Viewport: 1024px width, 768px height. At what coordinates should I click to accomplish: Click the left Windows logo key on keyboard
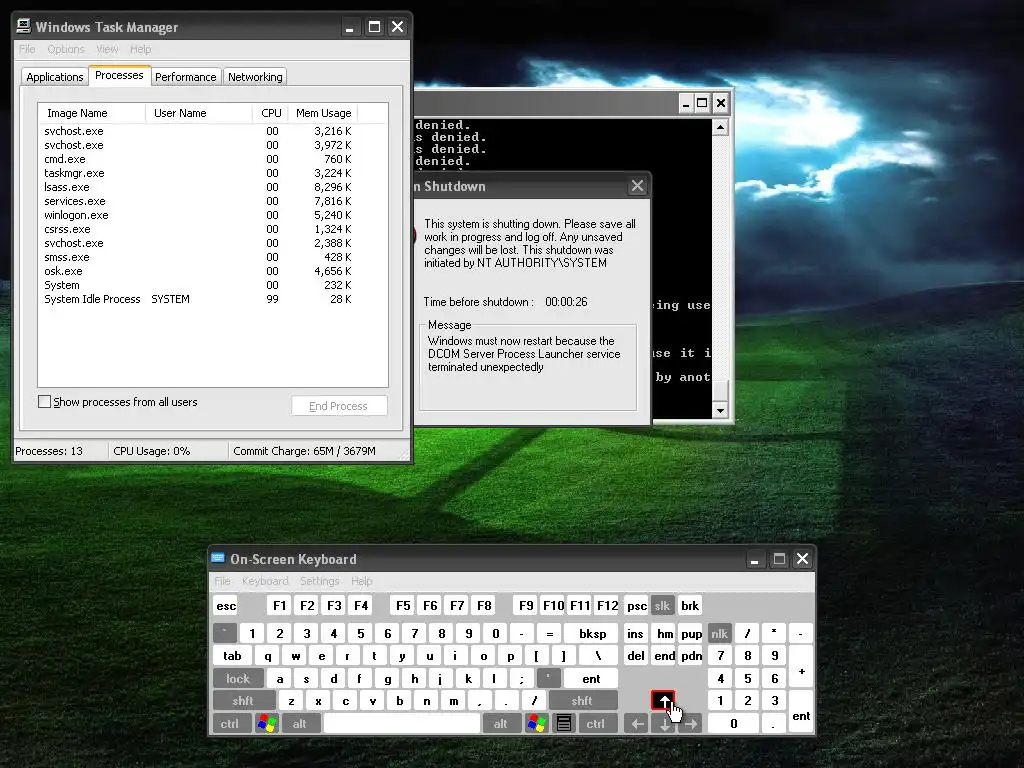[x=267, y=724]
